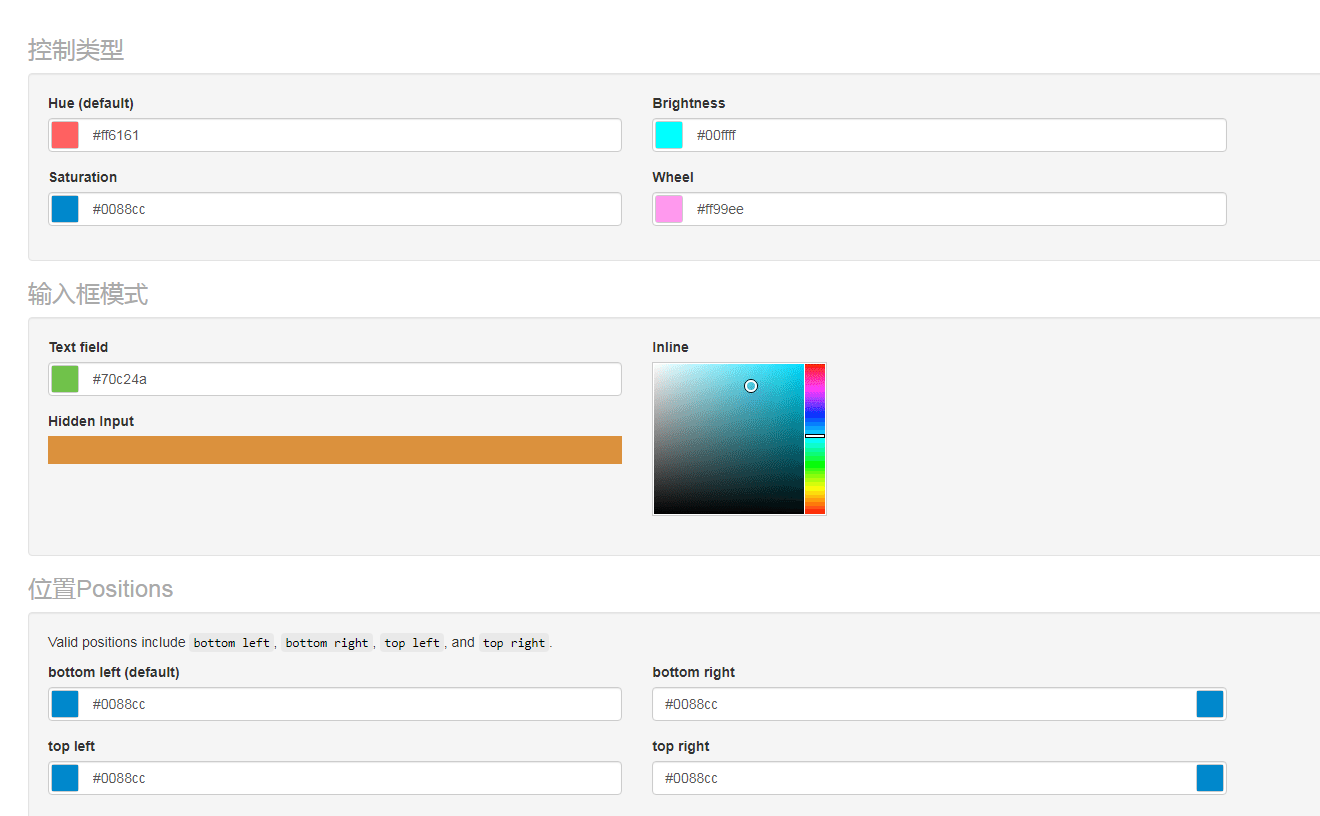Click the 'Inline' label
1320x816 pixels.
click(x=670, y=347)
